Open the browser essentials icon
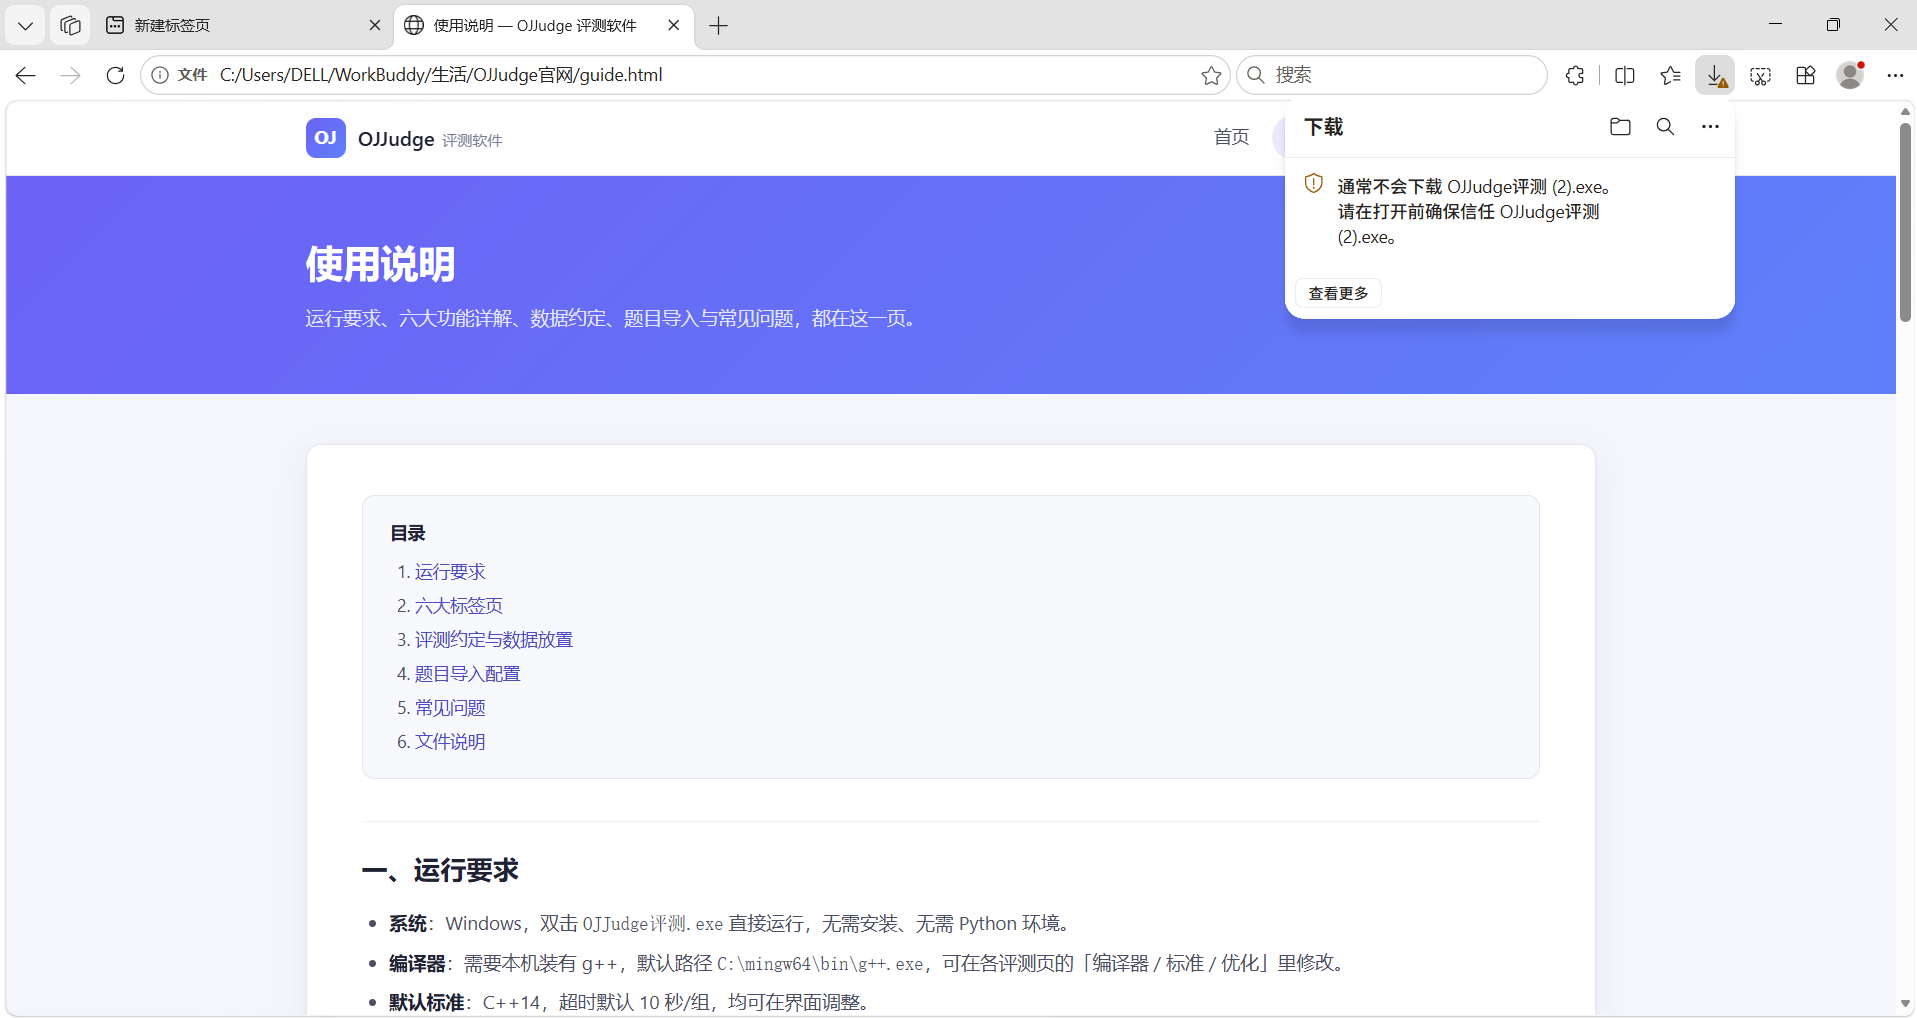 [x=1805, y=75]
